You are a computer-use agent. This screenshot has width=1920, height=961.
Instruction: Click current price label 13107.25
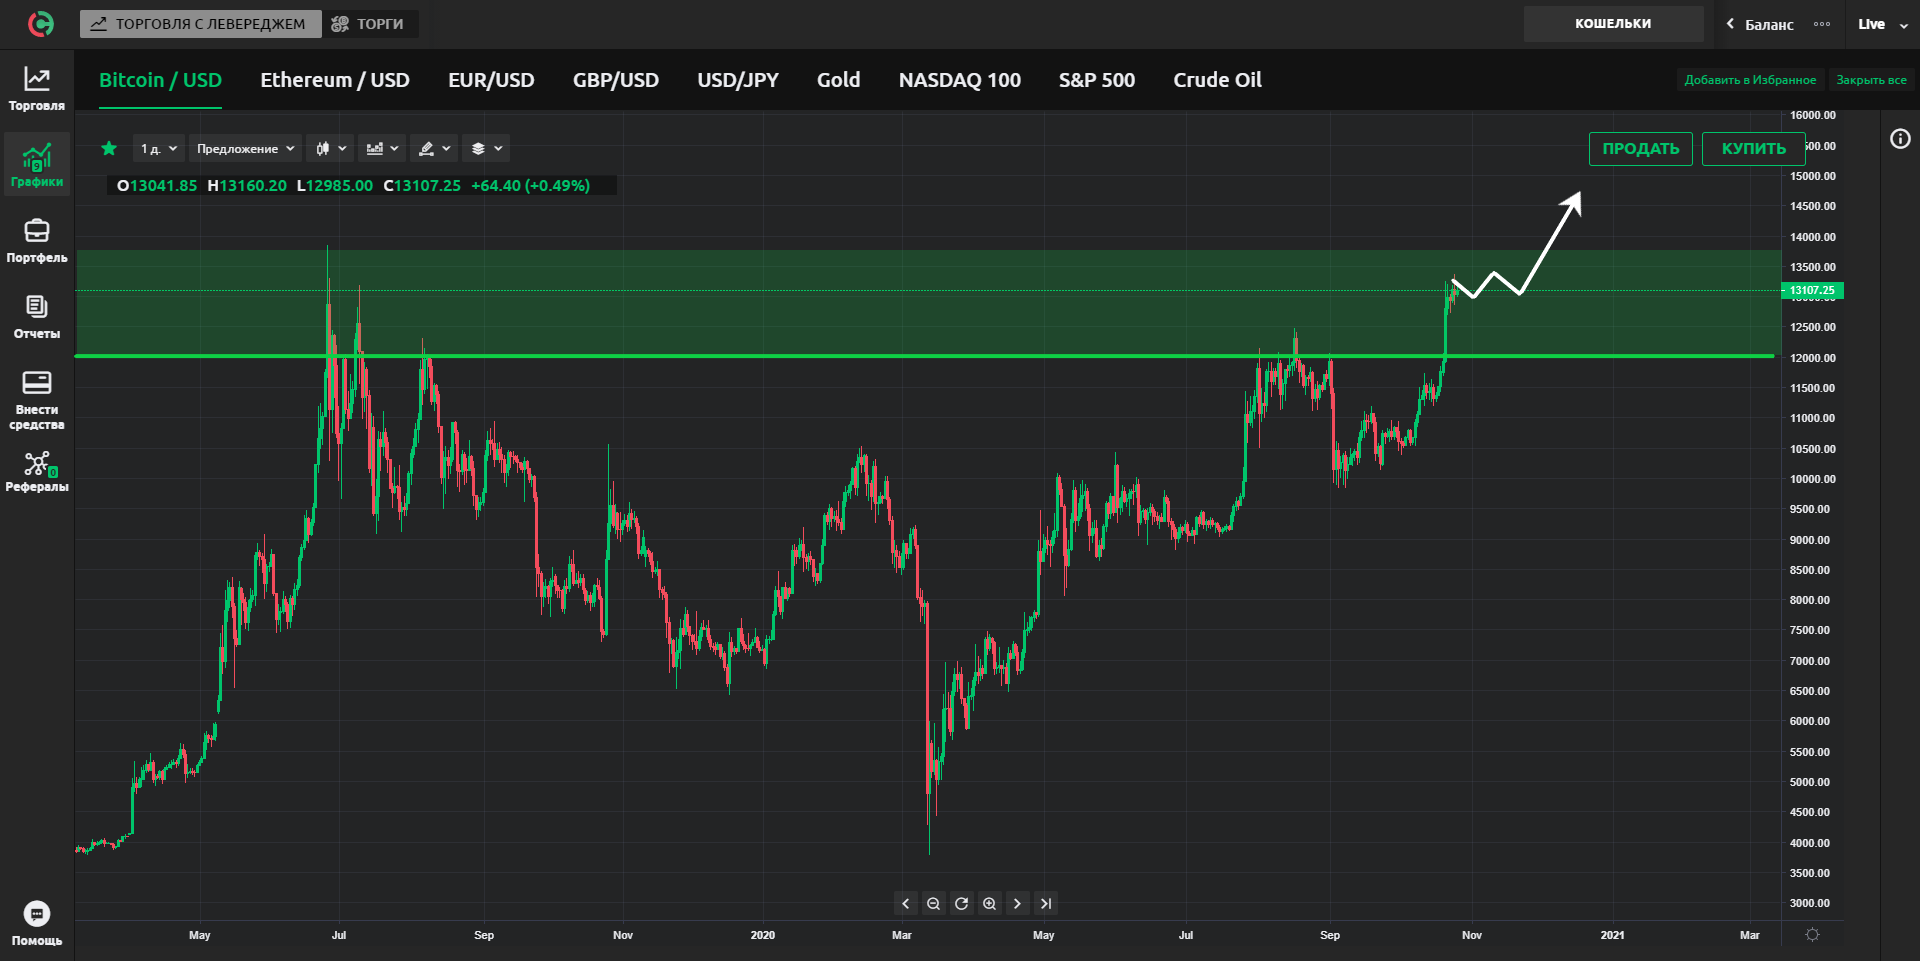1812,291
